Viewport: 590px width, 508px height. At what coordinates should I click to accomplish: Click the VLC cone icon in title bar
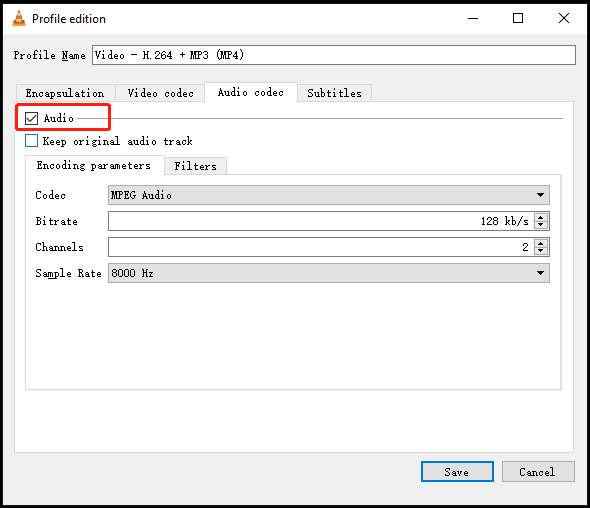[19, 18]
